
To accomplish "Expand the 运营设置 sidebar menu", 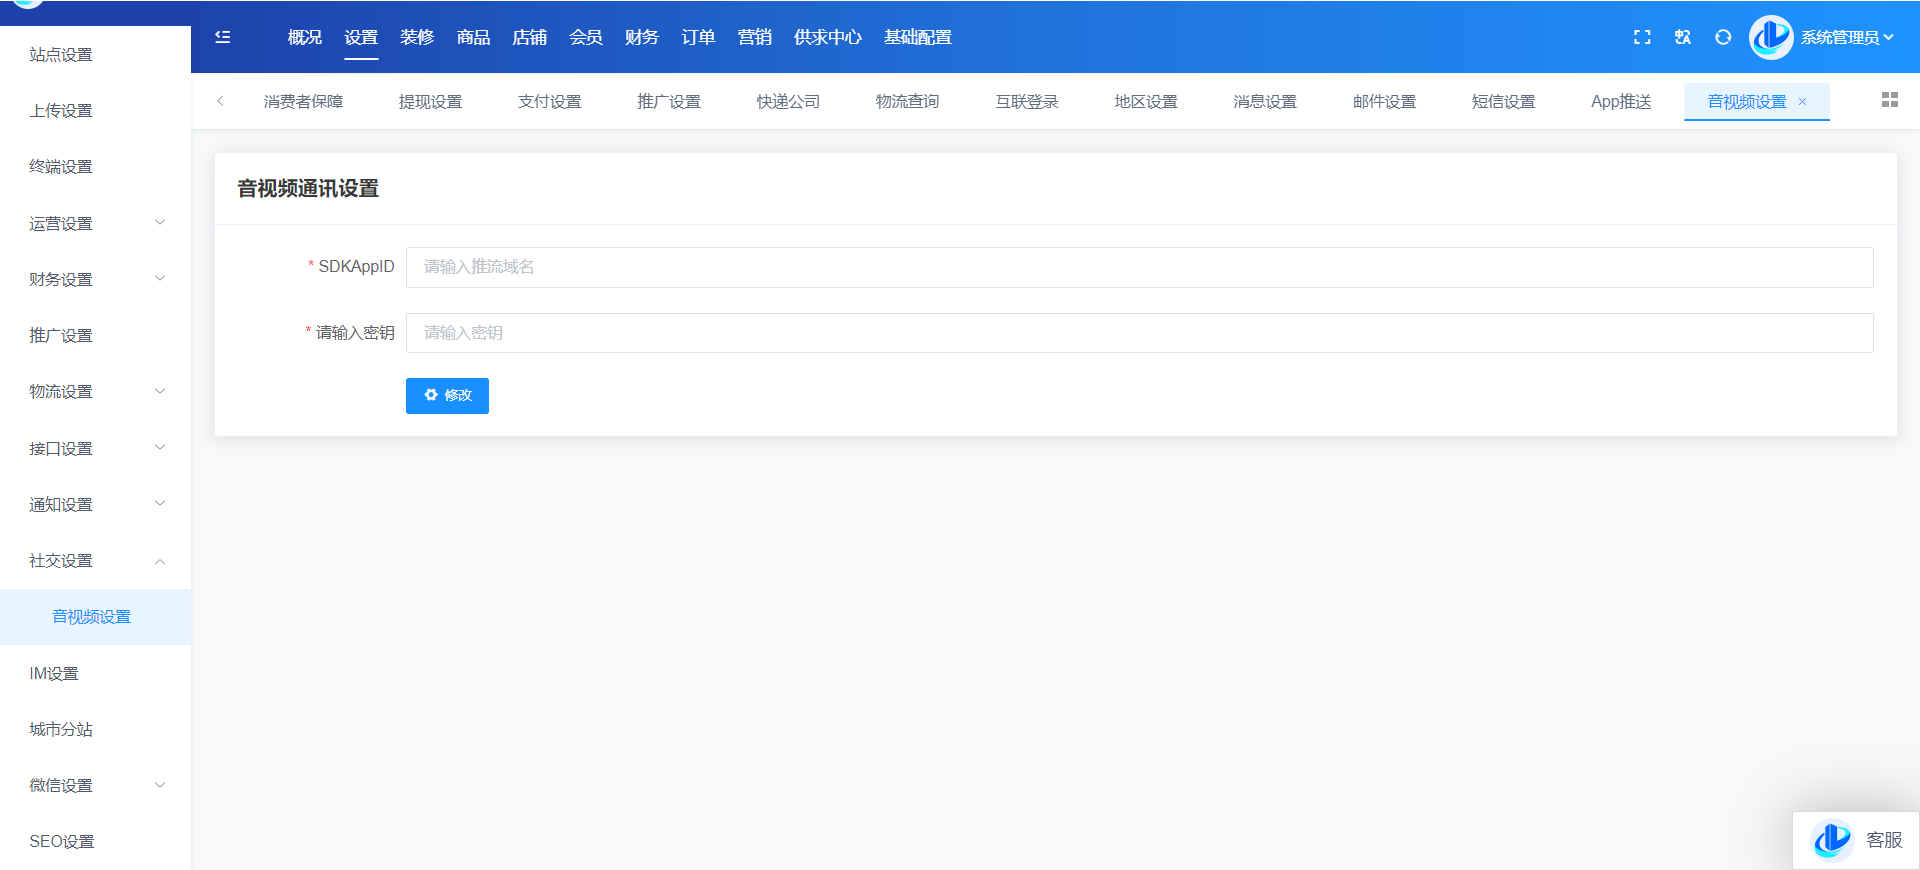I will (x=95, y=223).
